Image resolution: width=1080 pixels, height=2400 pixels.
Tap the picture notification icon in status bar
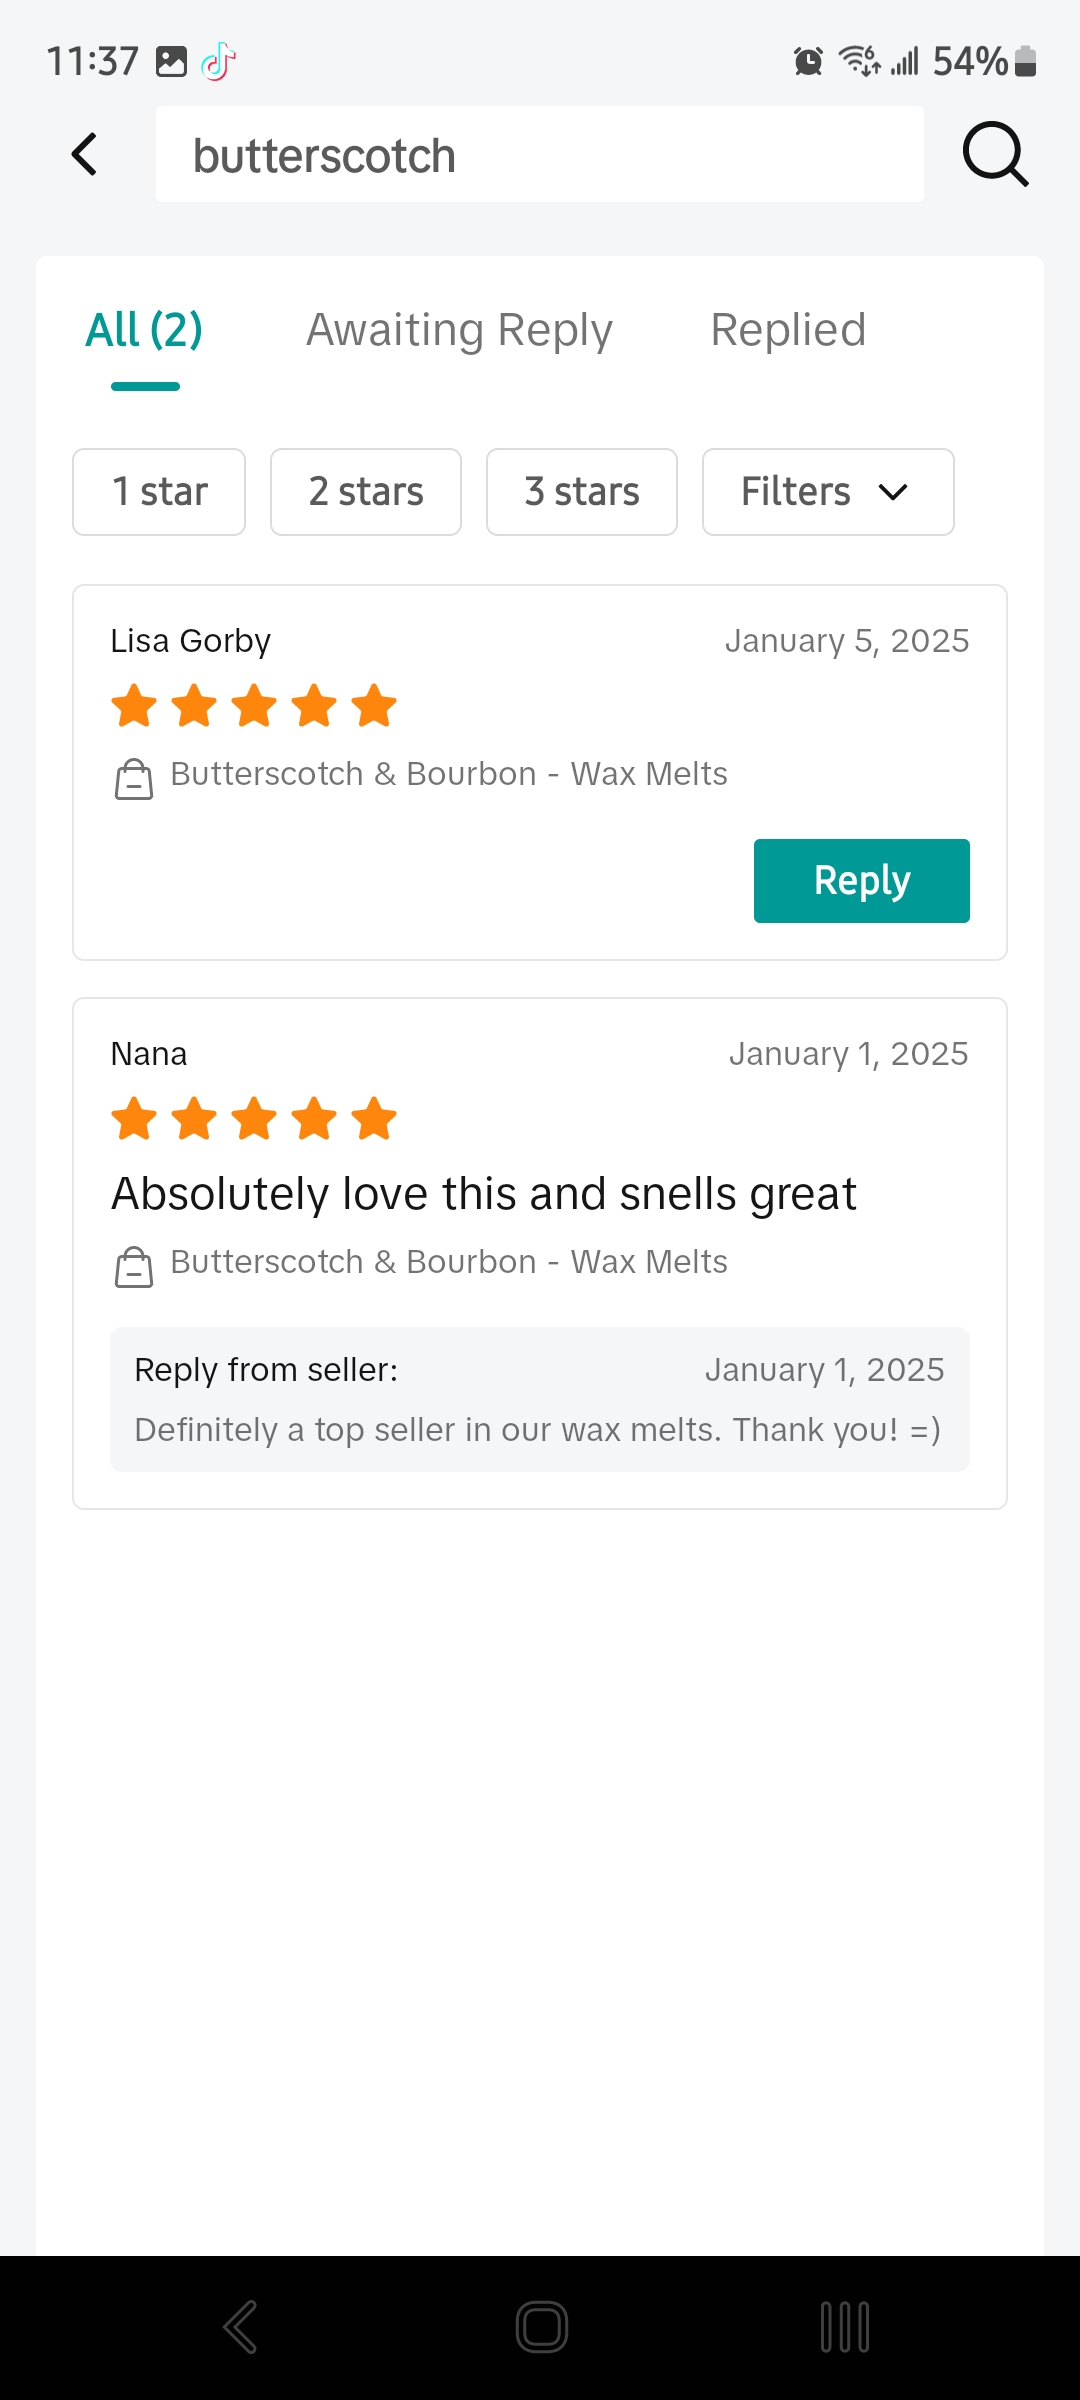[171, 62]
